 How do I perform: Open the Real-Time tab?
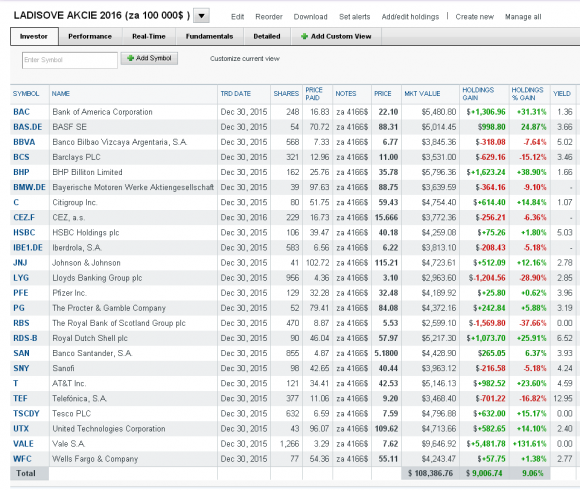(149, 36)
